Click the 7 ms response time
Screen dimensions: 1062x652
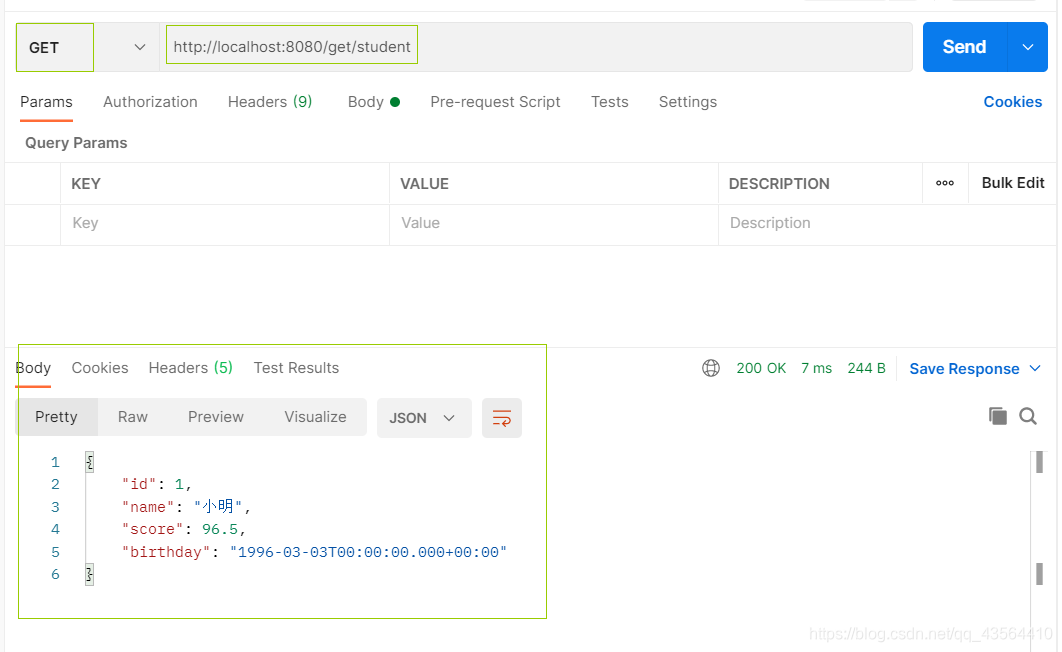point(816,368)
